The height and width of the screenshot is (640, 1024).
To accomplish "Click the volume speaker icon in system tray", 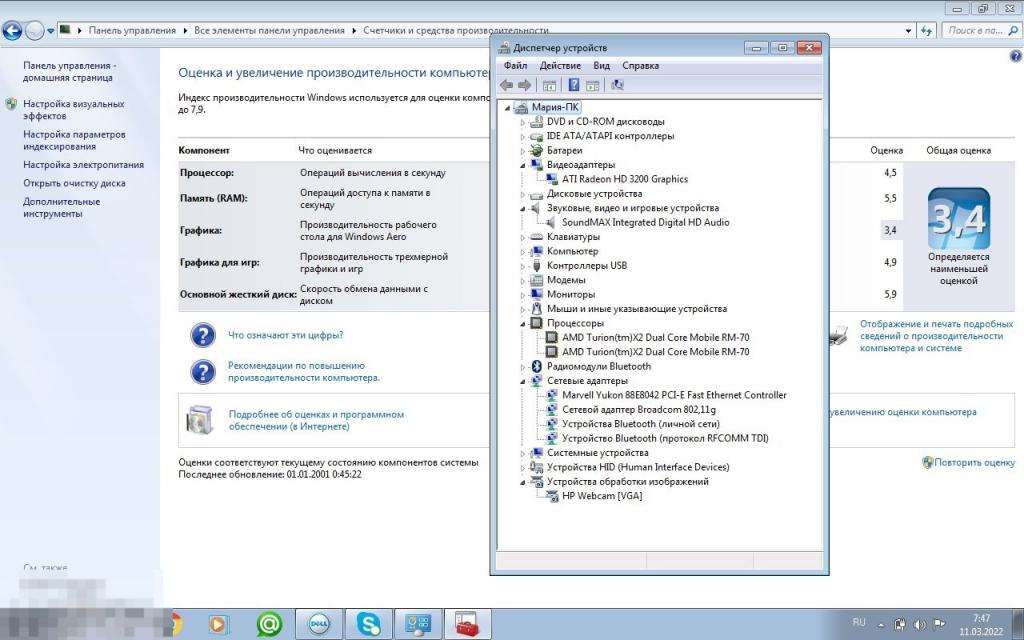I will point(920,624).
